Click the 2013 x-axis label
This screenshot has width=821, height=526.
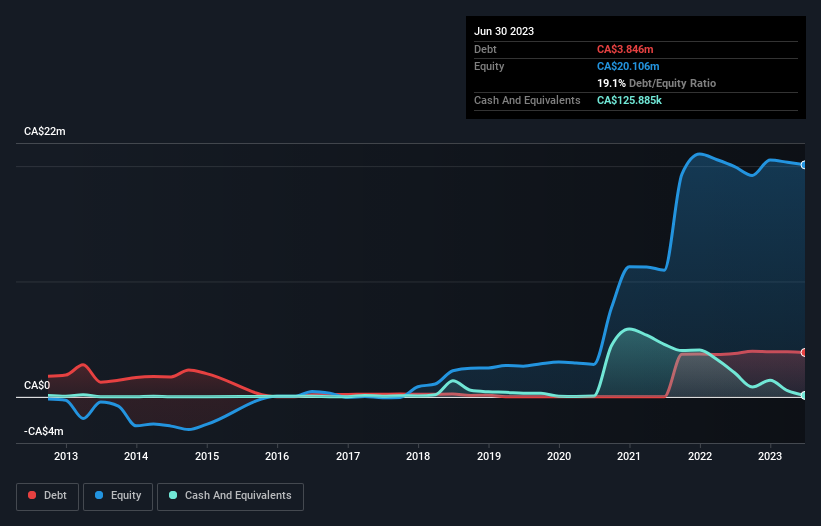tap(66, 456)
